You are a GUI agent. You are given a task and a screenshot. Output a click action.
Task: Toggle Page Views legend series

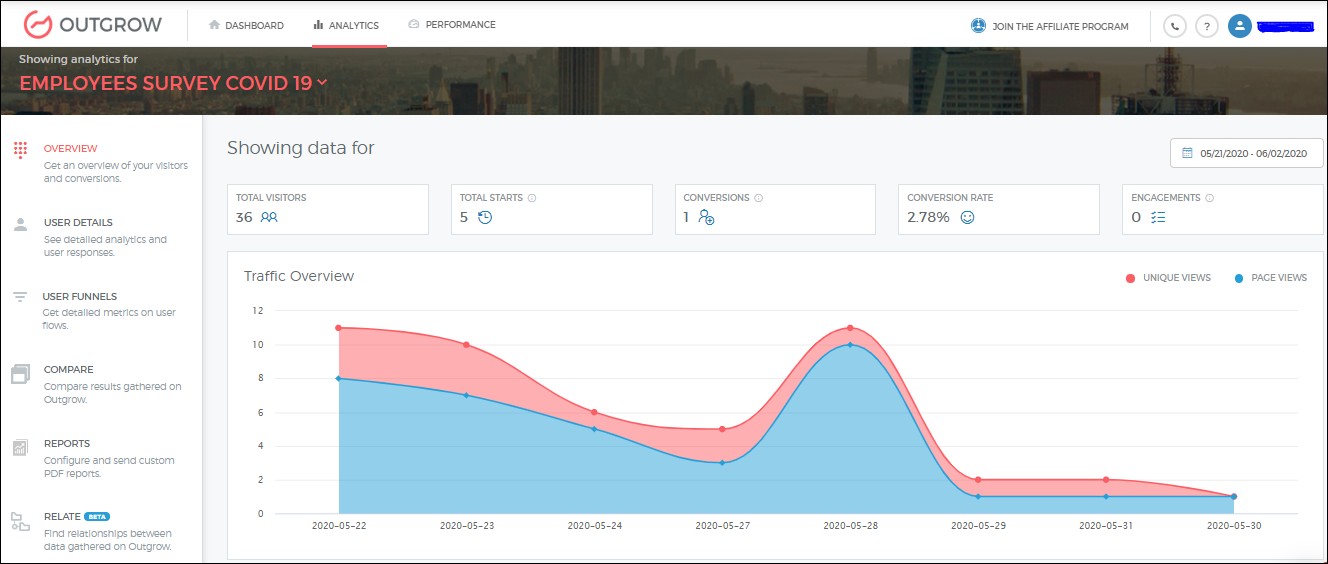coord(1271,278)
